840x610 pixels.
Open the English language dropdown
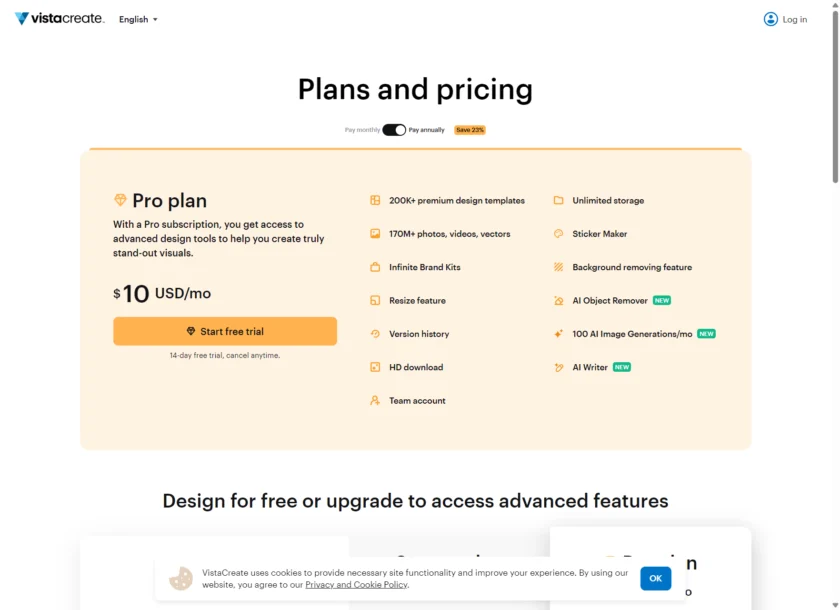pos(137,19)
